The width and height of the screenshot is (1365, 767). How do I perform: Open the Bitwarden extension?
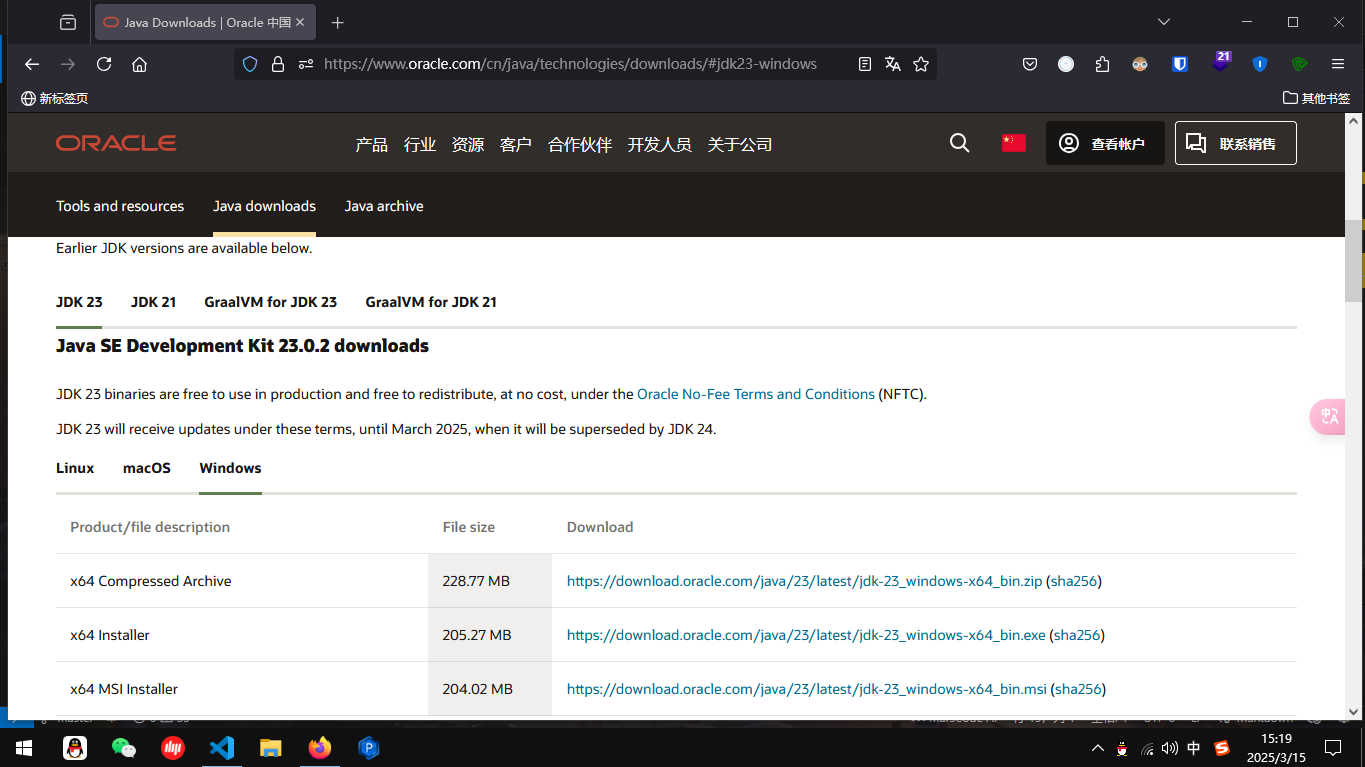click(1180, 64)
